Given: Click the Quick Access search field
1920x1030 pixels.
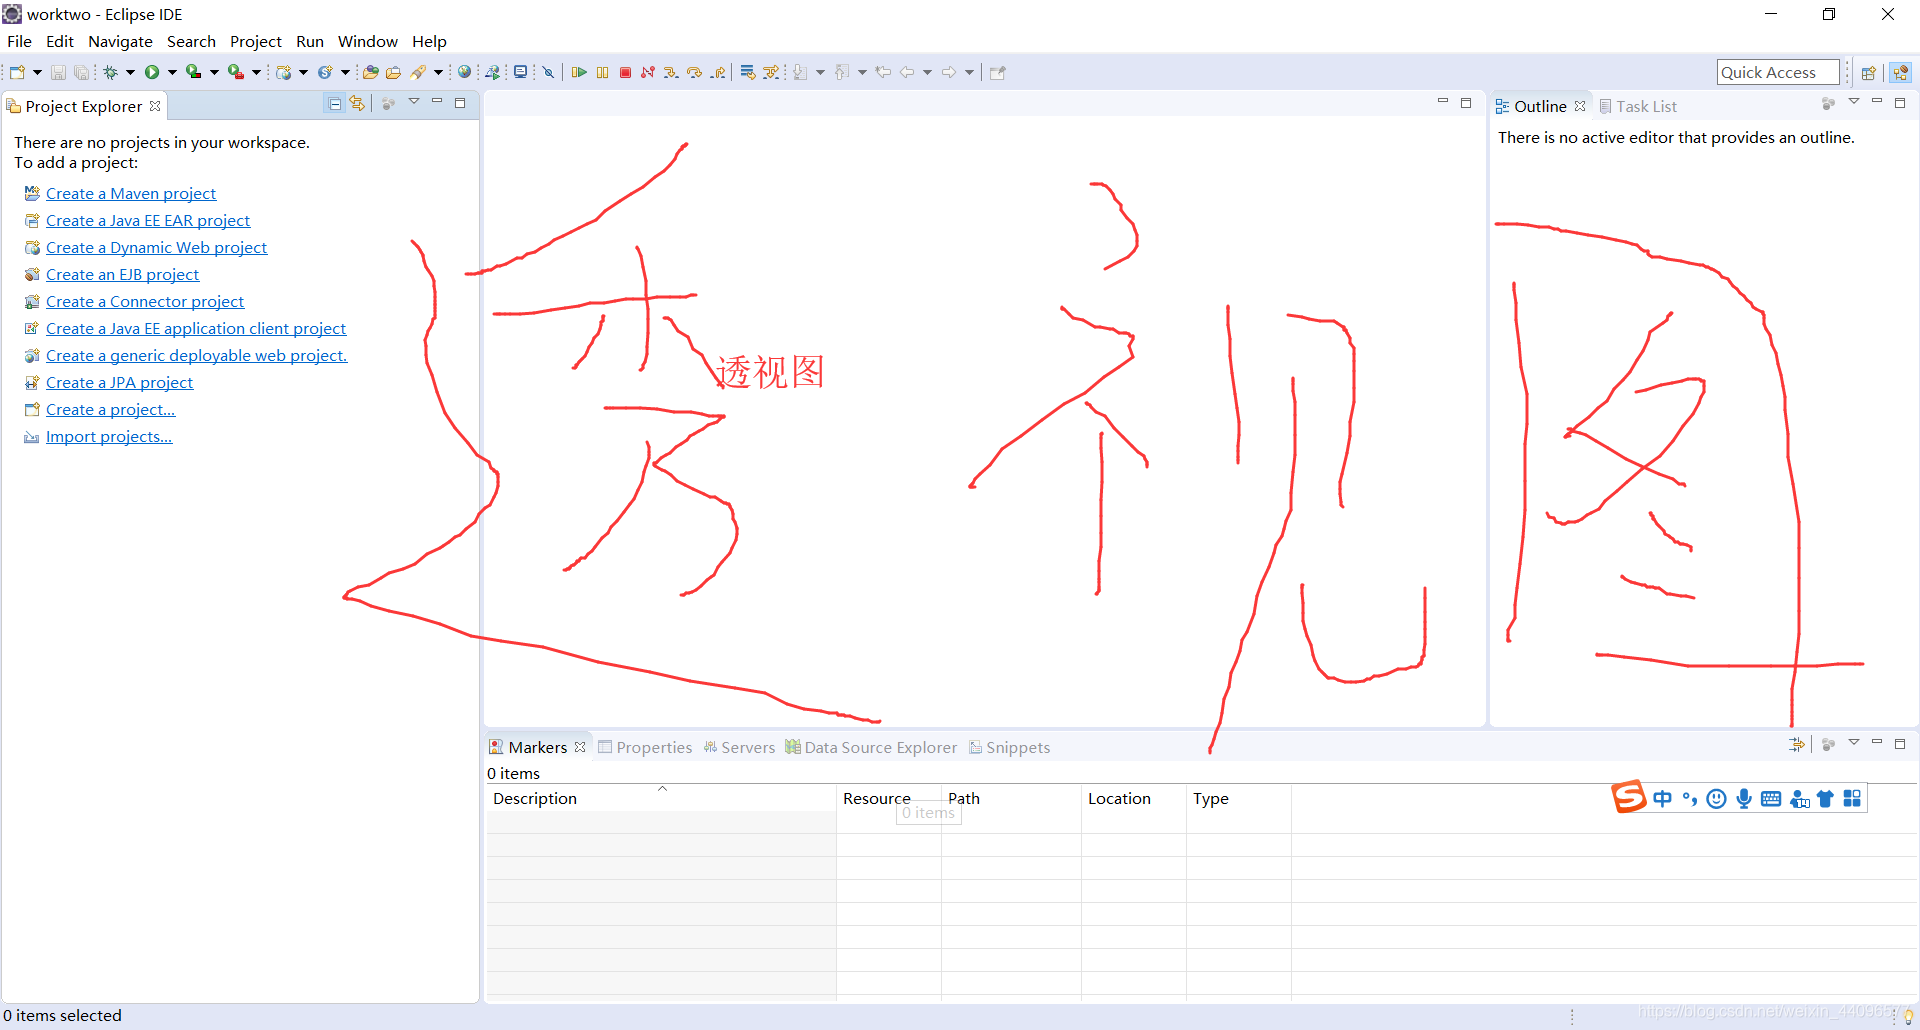Looking at the screenshot, I should (x=1778, y=72).
